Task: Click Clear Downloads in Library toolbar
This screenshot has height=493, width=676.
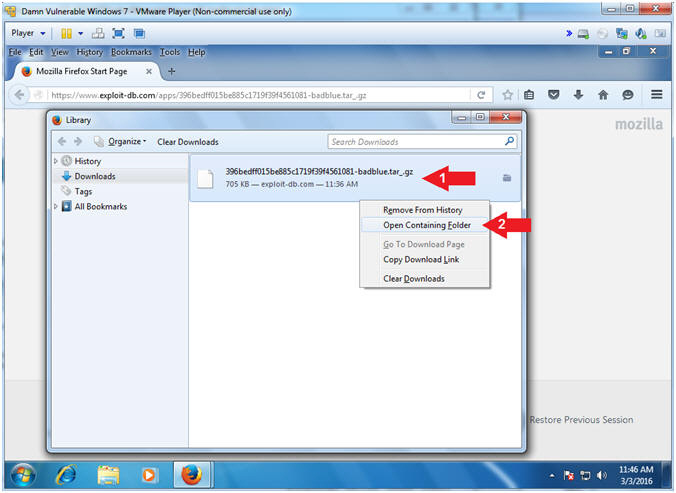Action: (x=188, y=142)
